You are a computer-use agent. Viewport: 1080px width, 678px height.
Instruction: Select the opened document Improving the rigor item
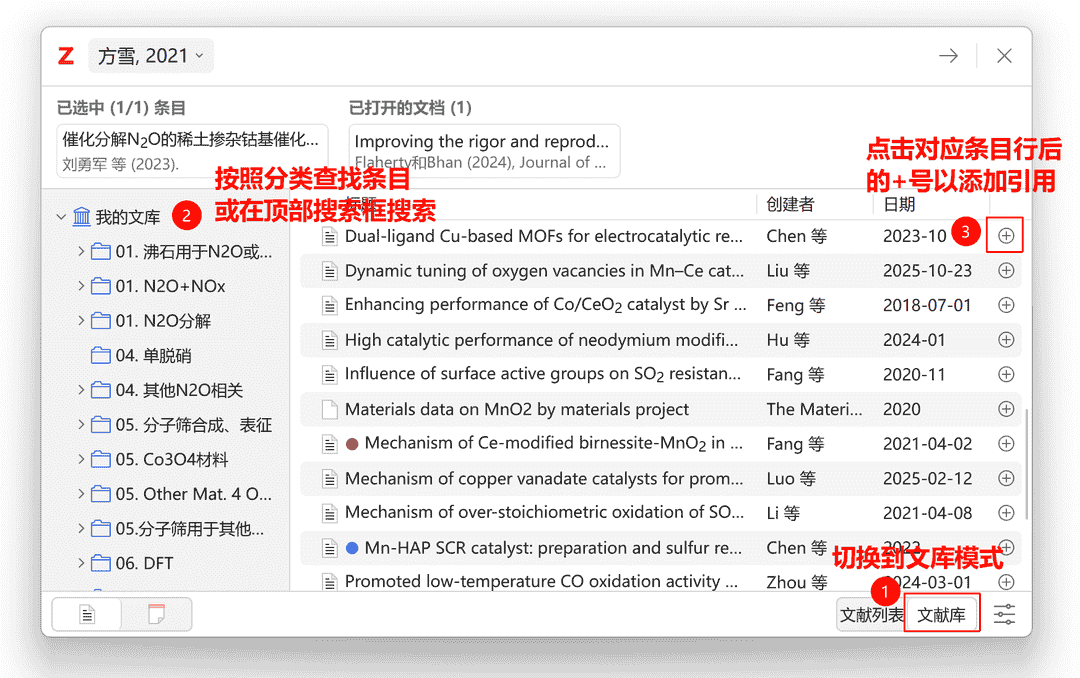[483, 151]
